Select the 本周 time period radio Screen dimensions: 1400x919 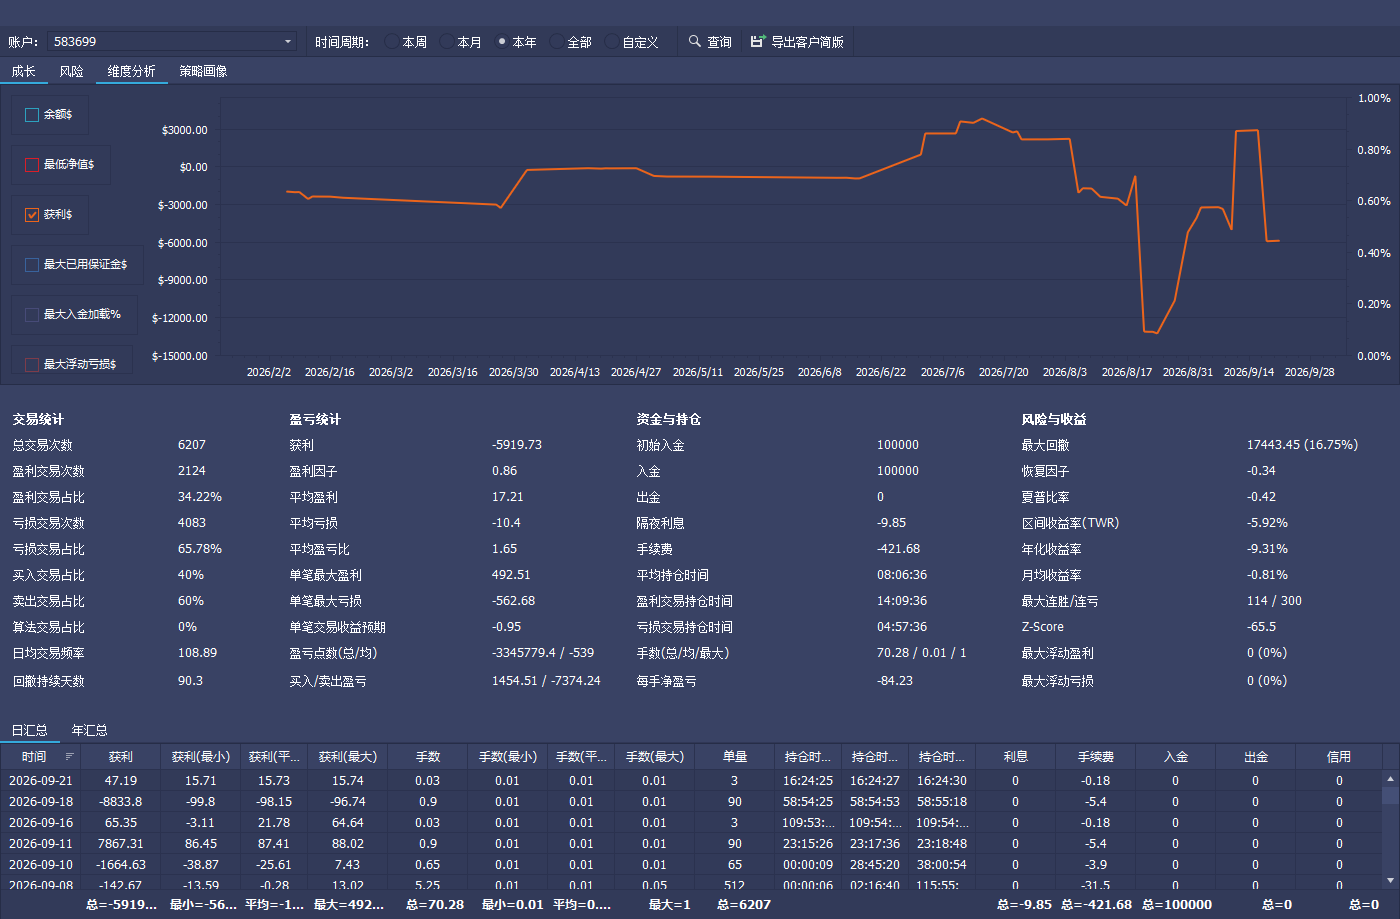[405, 42]
